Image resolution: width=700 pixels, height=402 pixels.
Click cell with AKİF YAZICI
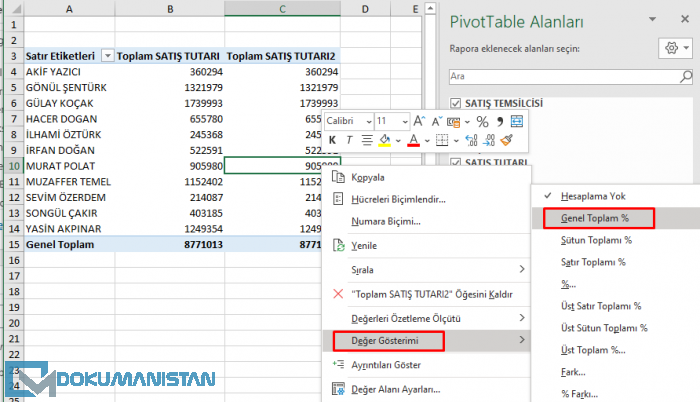[x=69, y=72]
